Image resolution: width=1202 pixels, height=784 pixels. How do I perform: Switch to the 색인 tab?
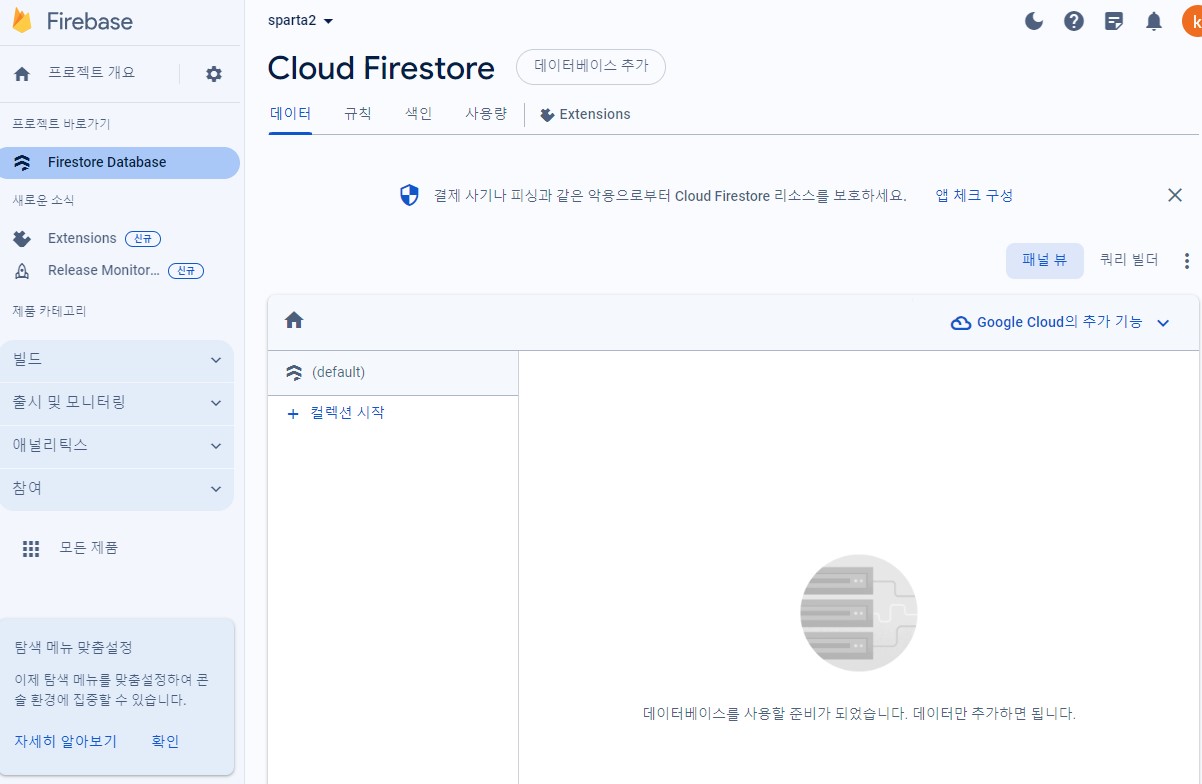click(x=419, y=114)
